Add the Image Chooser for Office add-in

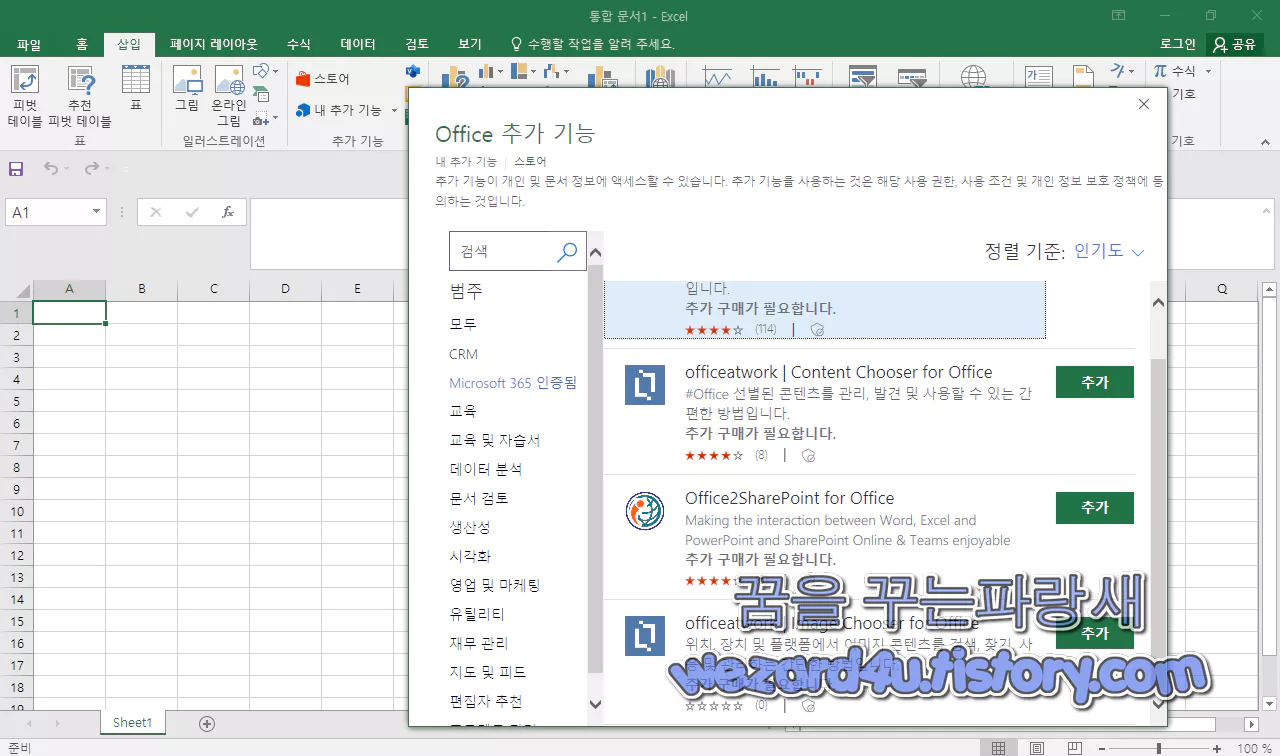click(x=1095, y=633)
